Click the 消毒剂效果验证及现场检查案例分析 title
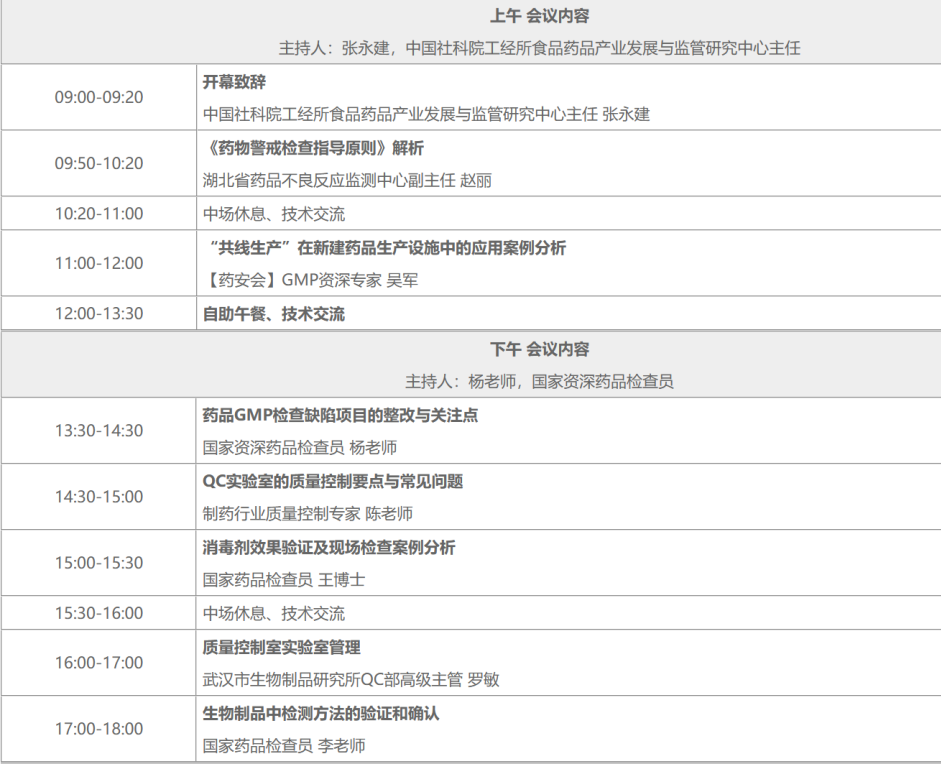This screenshot has width=941, height=764. pyautogui.click(x=329, y=547)
